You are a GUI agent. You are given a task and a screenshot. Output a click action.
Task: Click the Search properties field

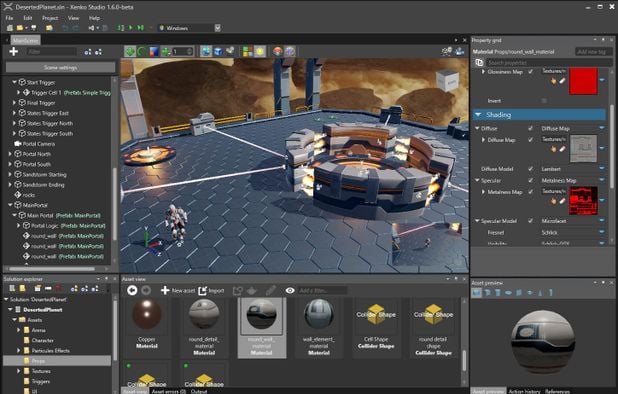[x=549, y=62]
